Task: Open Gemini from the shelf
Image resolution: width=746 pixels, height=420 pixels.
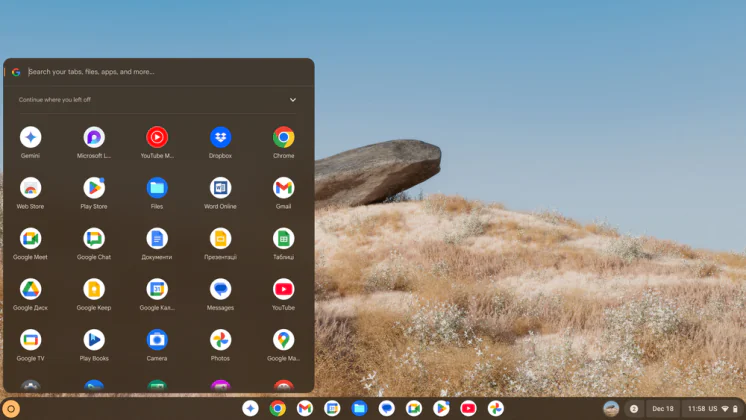Action: [250, 408]
